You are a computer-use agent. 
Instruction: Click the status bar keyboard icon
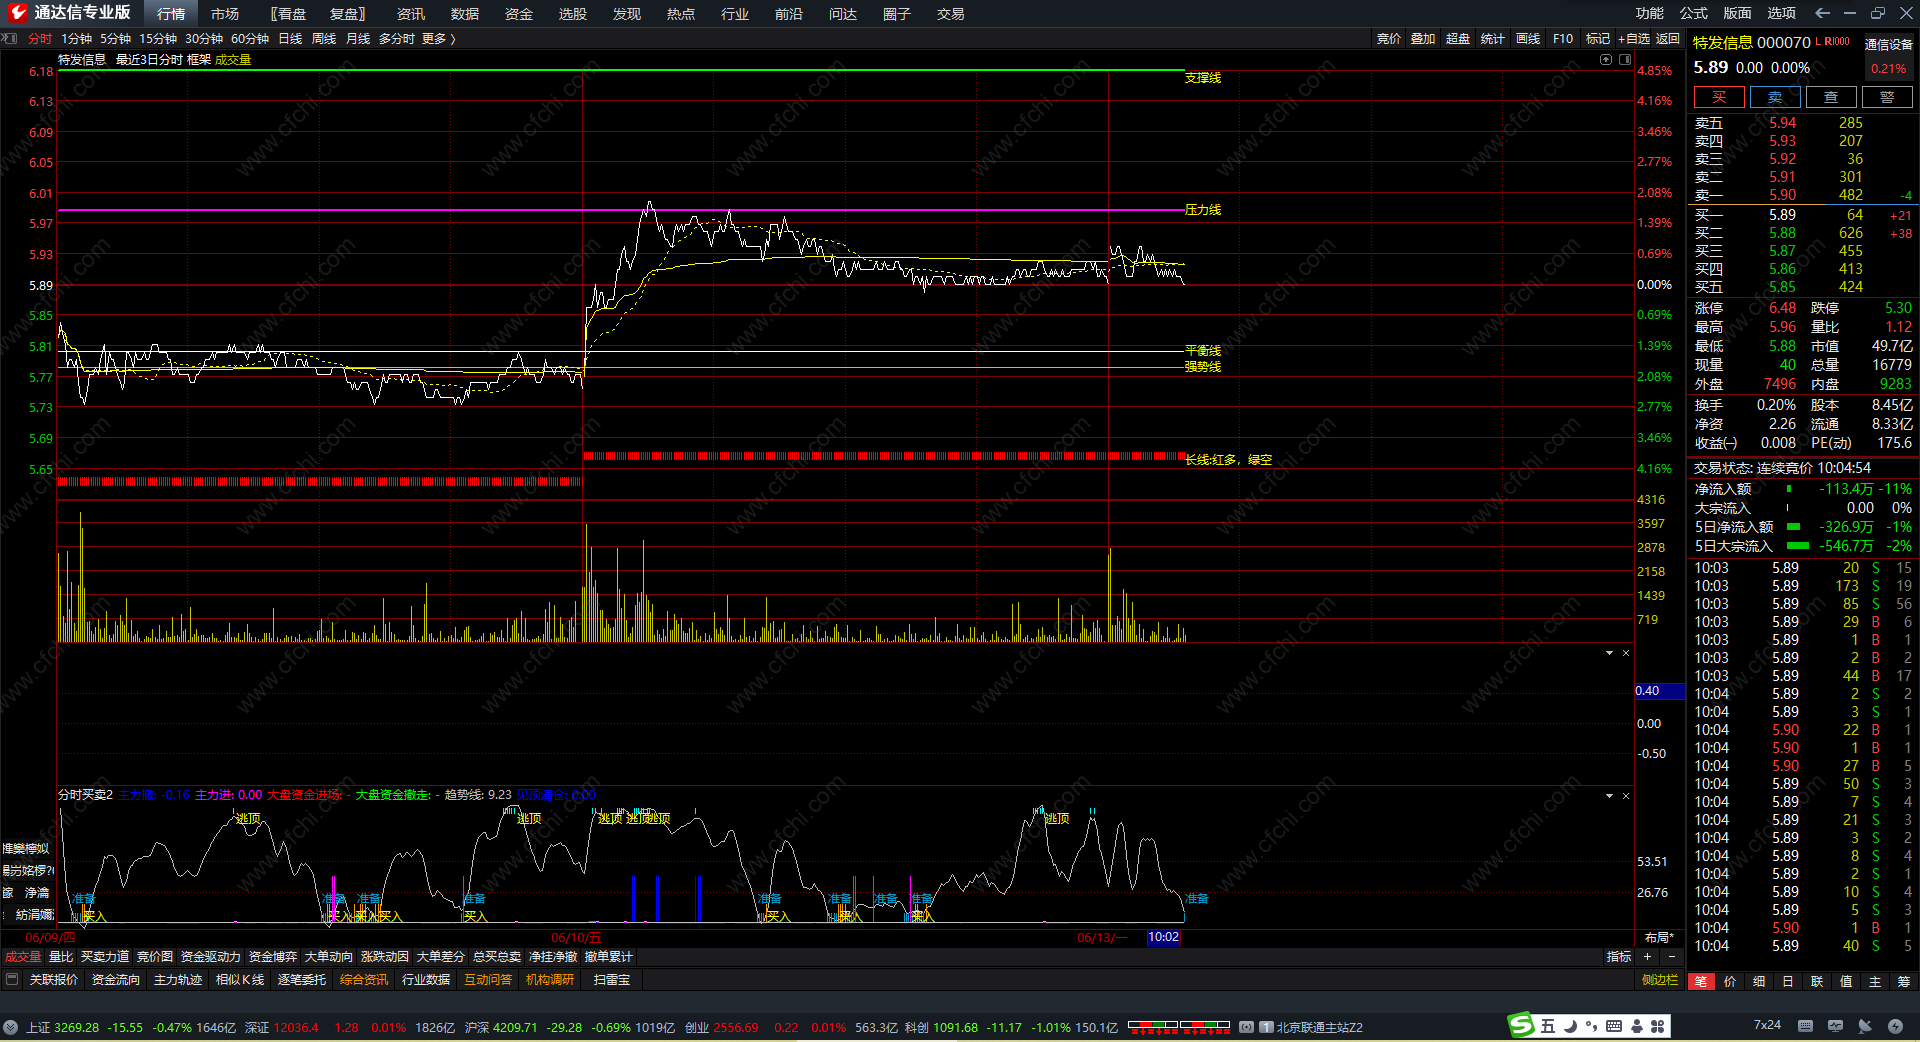tap(1805, 1026)
